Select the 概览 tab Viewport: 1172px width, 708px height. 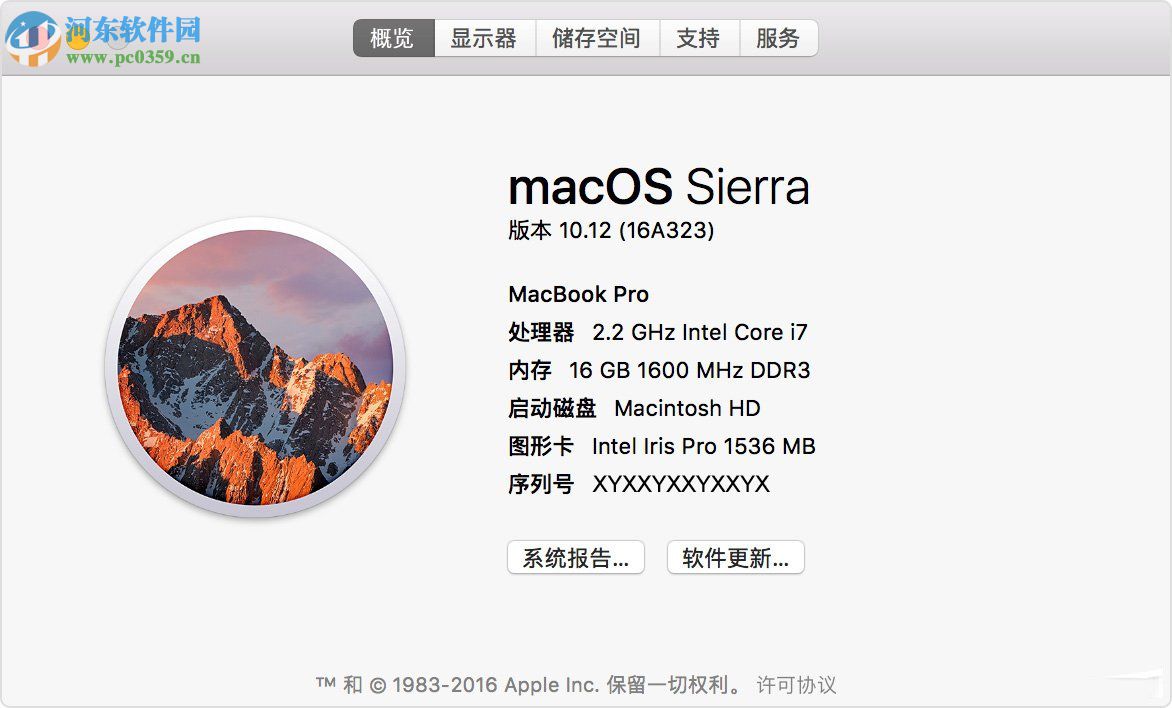click(x=393, y=38)
